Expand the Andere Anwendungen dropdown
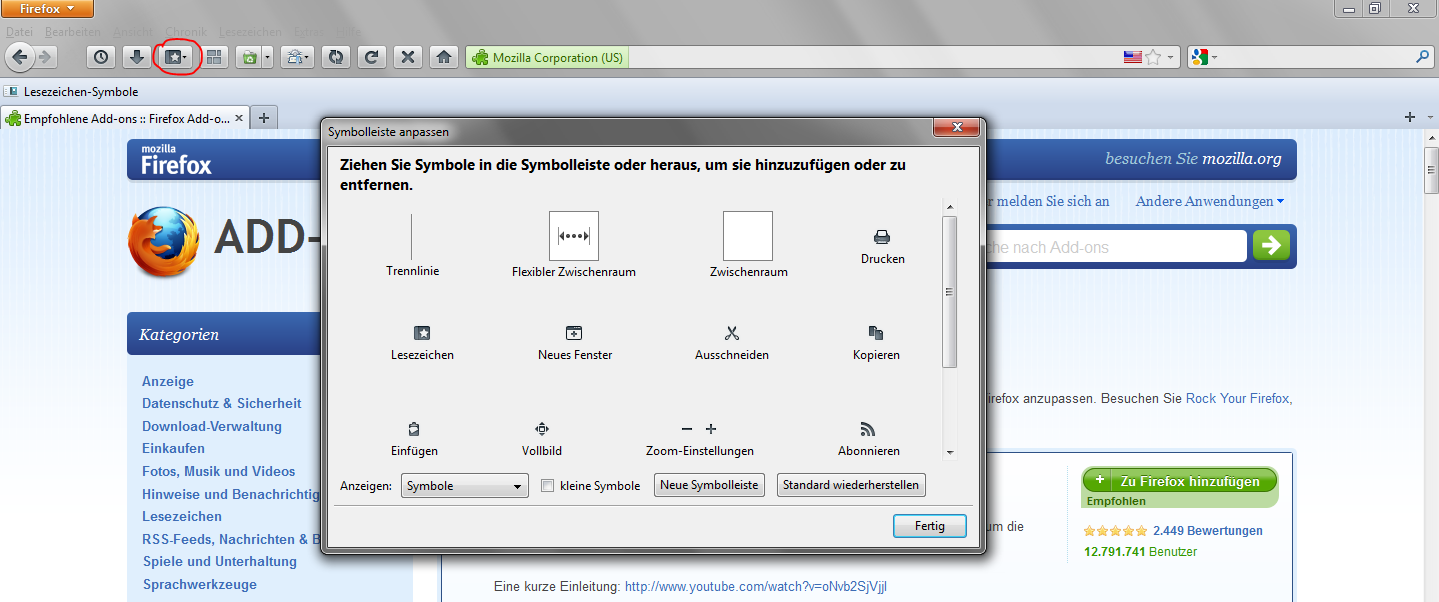1439x602 pixels. point(1210,201)
